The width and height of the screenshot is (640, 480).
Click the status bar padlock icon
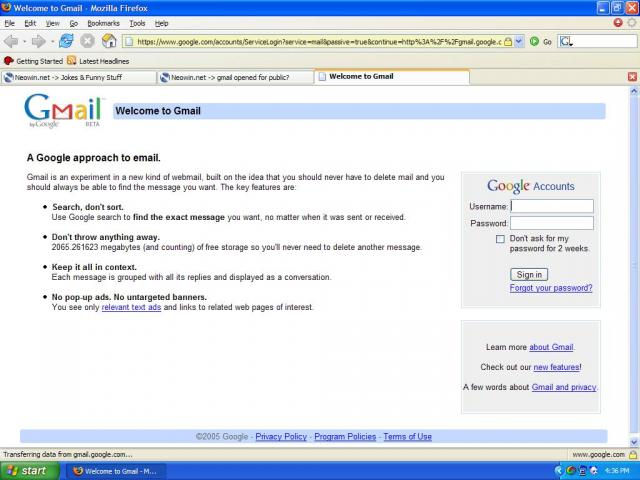coord(633,454)
